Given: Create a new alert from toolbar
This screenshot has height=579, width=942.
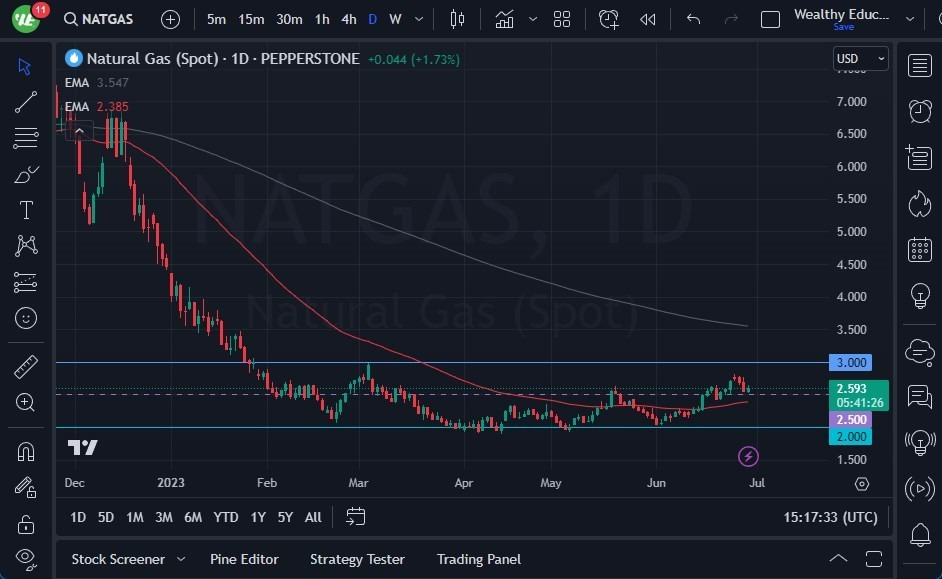Looking at the screenshot, I should tap(609, 19).
